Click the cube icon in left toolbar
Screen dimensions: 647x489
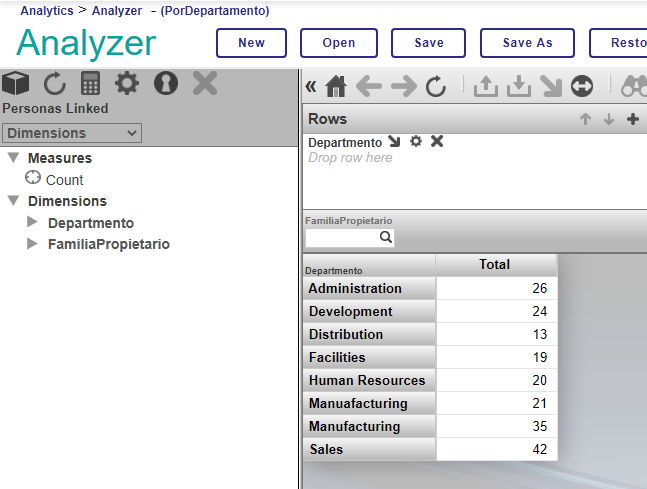[x=16, y=84]
